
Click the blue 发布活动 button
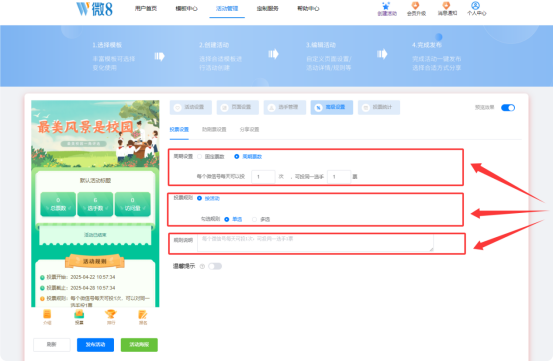(95, 345)
